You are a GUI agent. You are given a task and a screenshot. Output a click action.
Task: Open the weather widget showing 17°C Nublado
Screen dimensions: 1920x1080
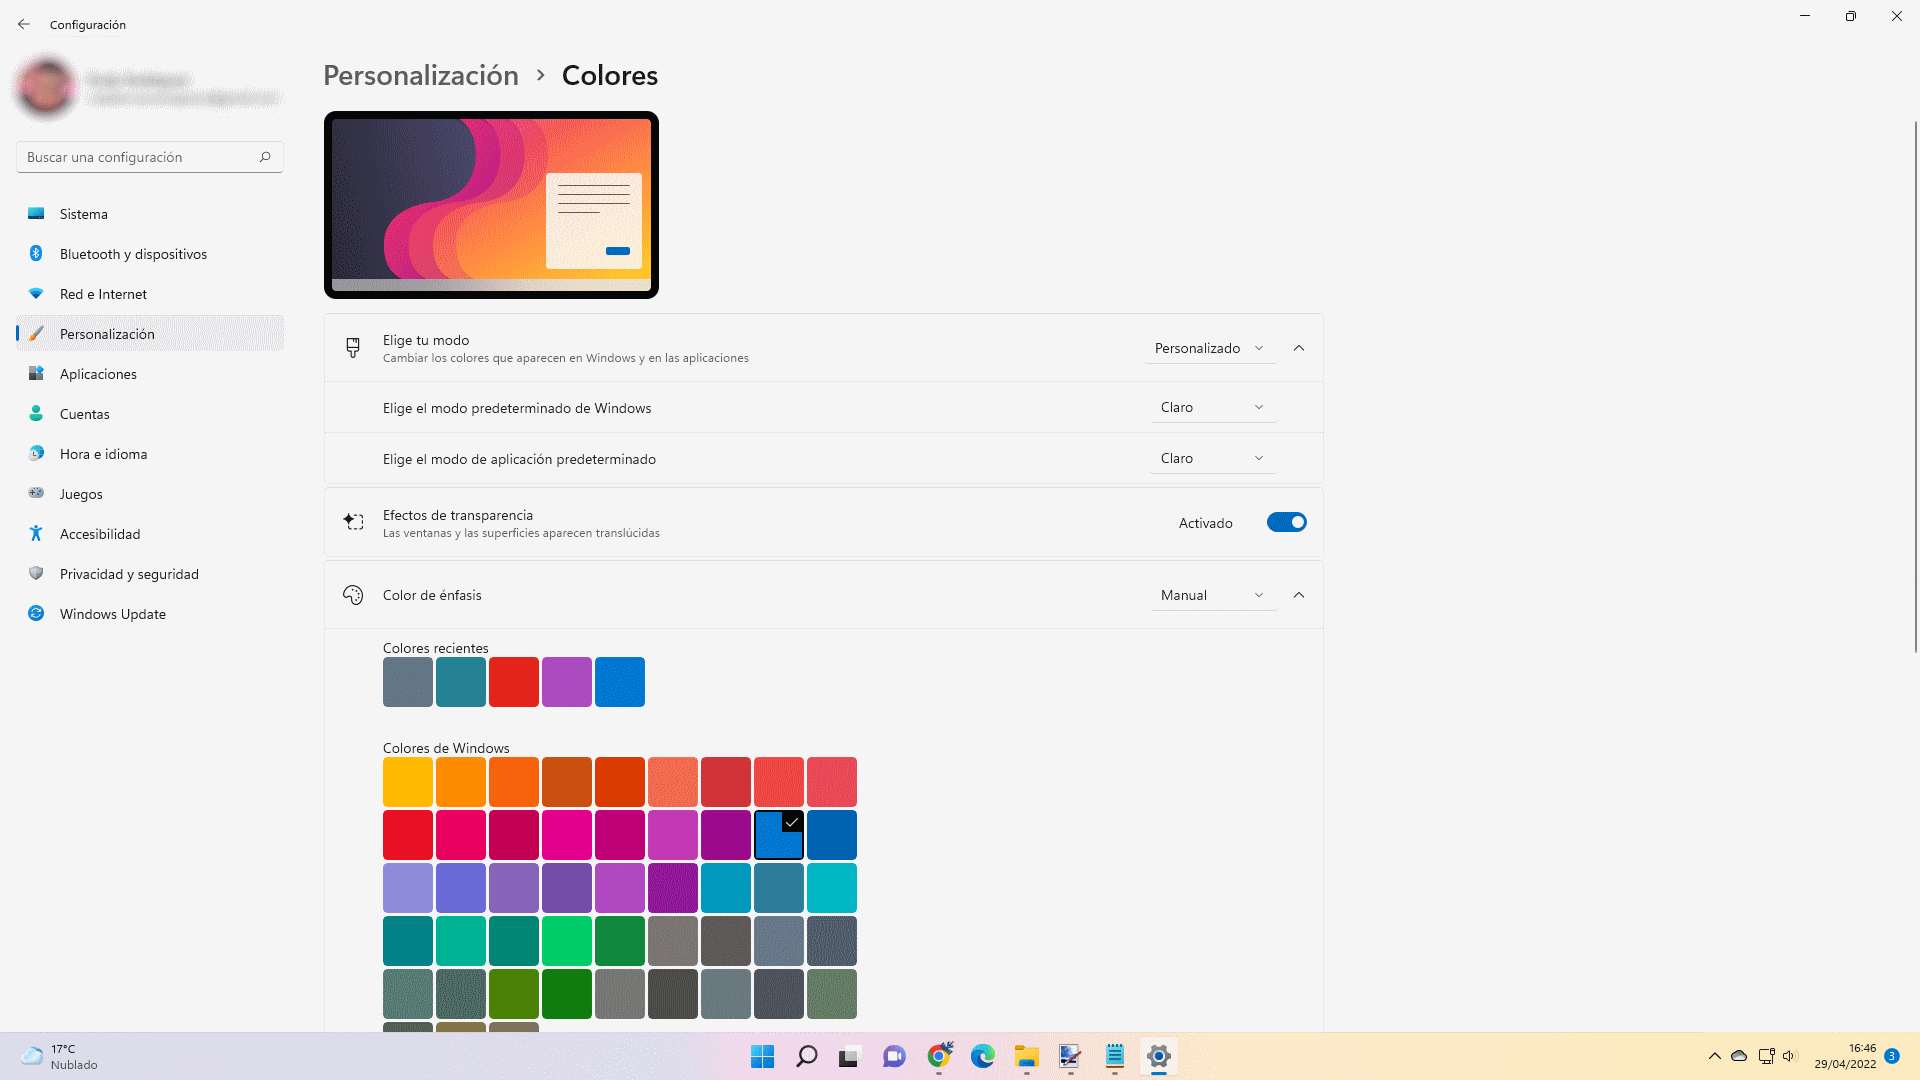click(60, 1056)
